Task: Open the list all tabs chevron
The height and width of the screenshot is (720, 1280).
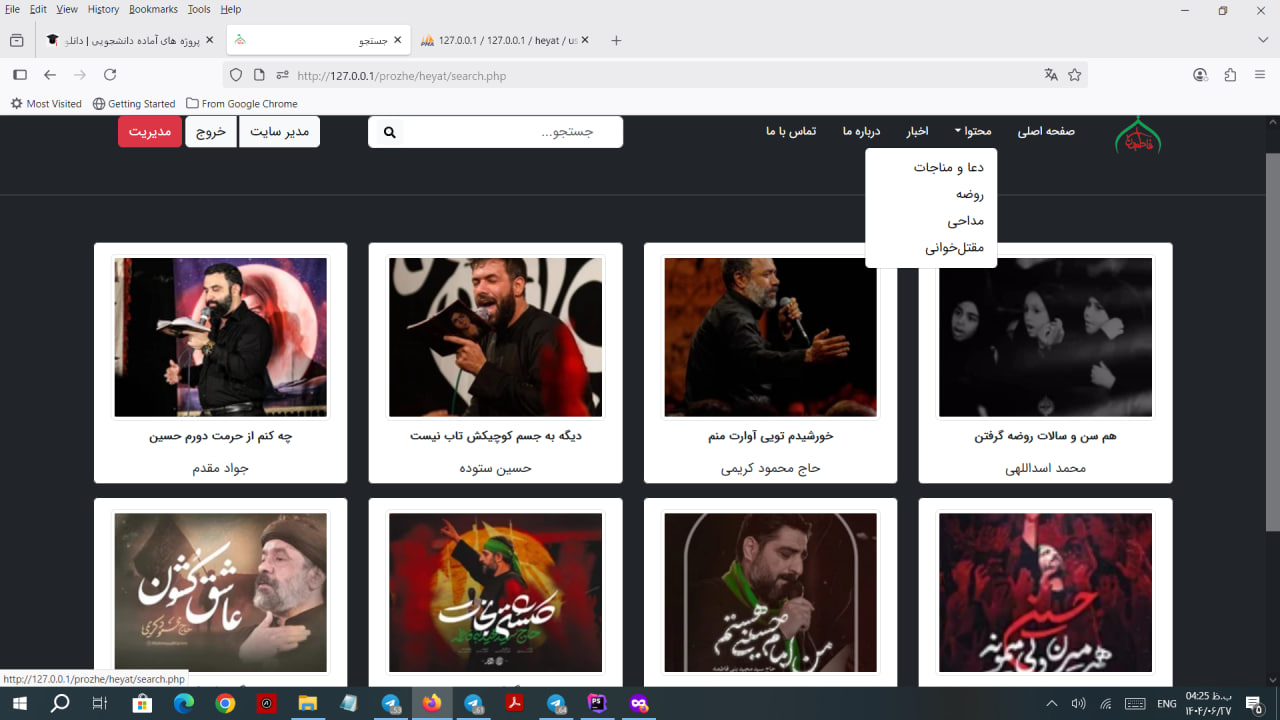Action: pos(1263,40)
